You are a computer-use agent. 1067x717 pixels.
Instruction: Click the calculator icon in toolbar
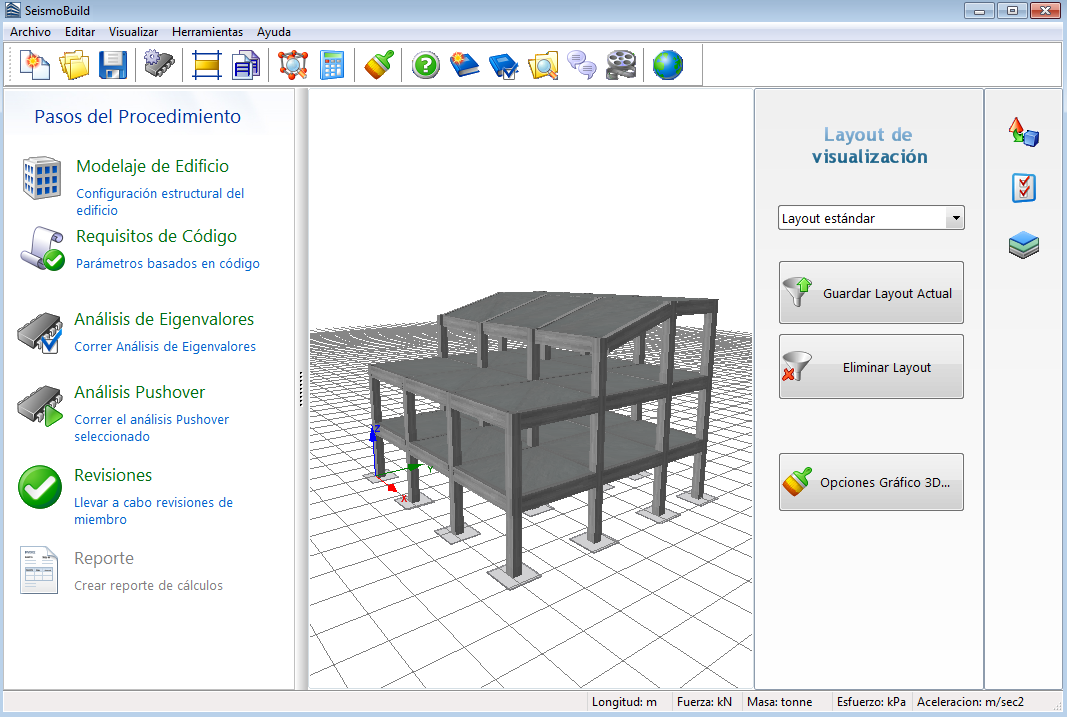[x=331, y=66]
